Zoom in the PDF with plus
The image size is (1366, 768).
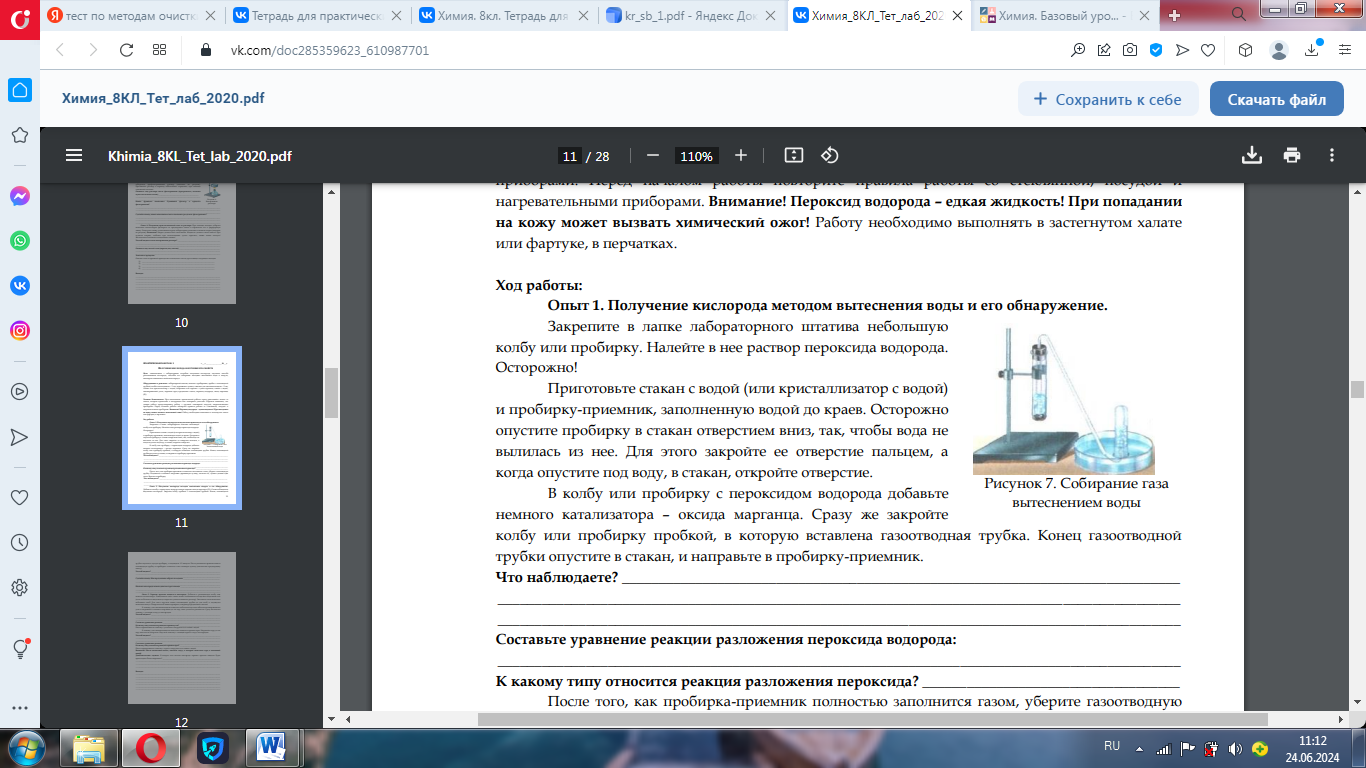coord(741,155)
